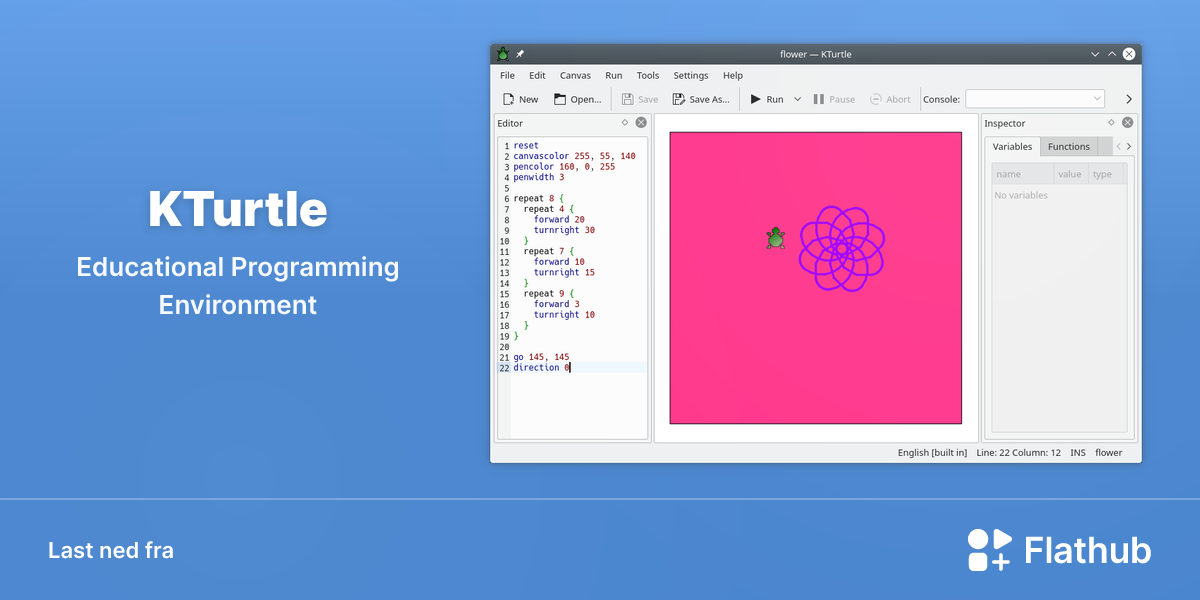Screen dimensions: 1200x600
Task: Click the 'turnright 15' code line
Action: coord(564,272)
